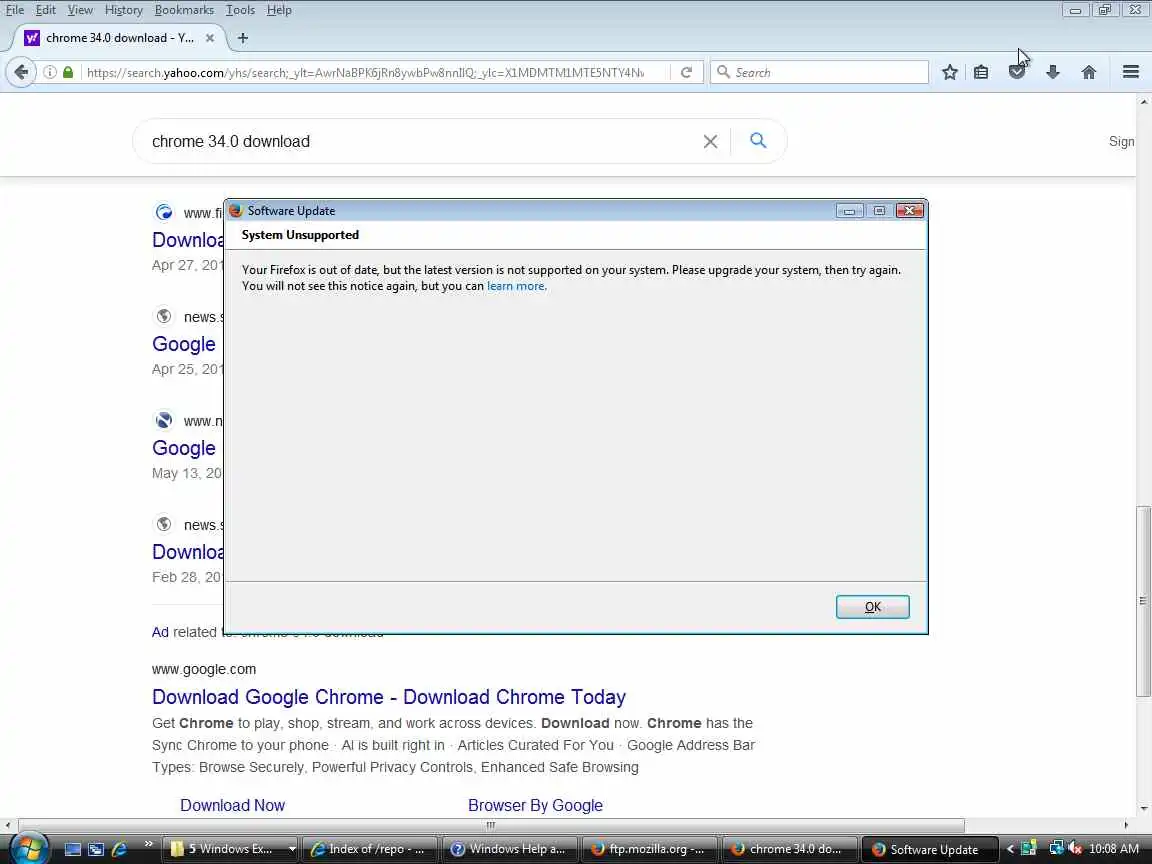The image size is (1152, 864).
Task: Save to Pocket with the Pocket icon
Action: tap(1017, 72)
